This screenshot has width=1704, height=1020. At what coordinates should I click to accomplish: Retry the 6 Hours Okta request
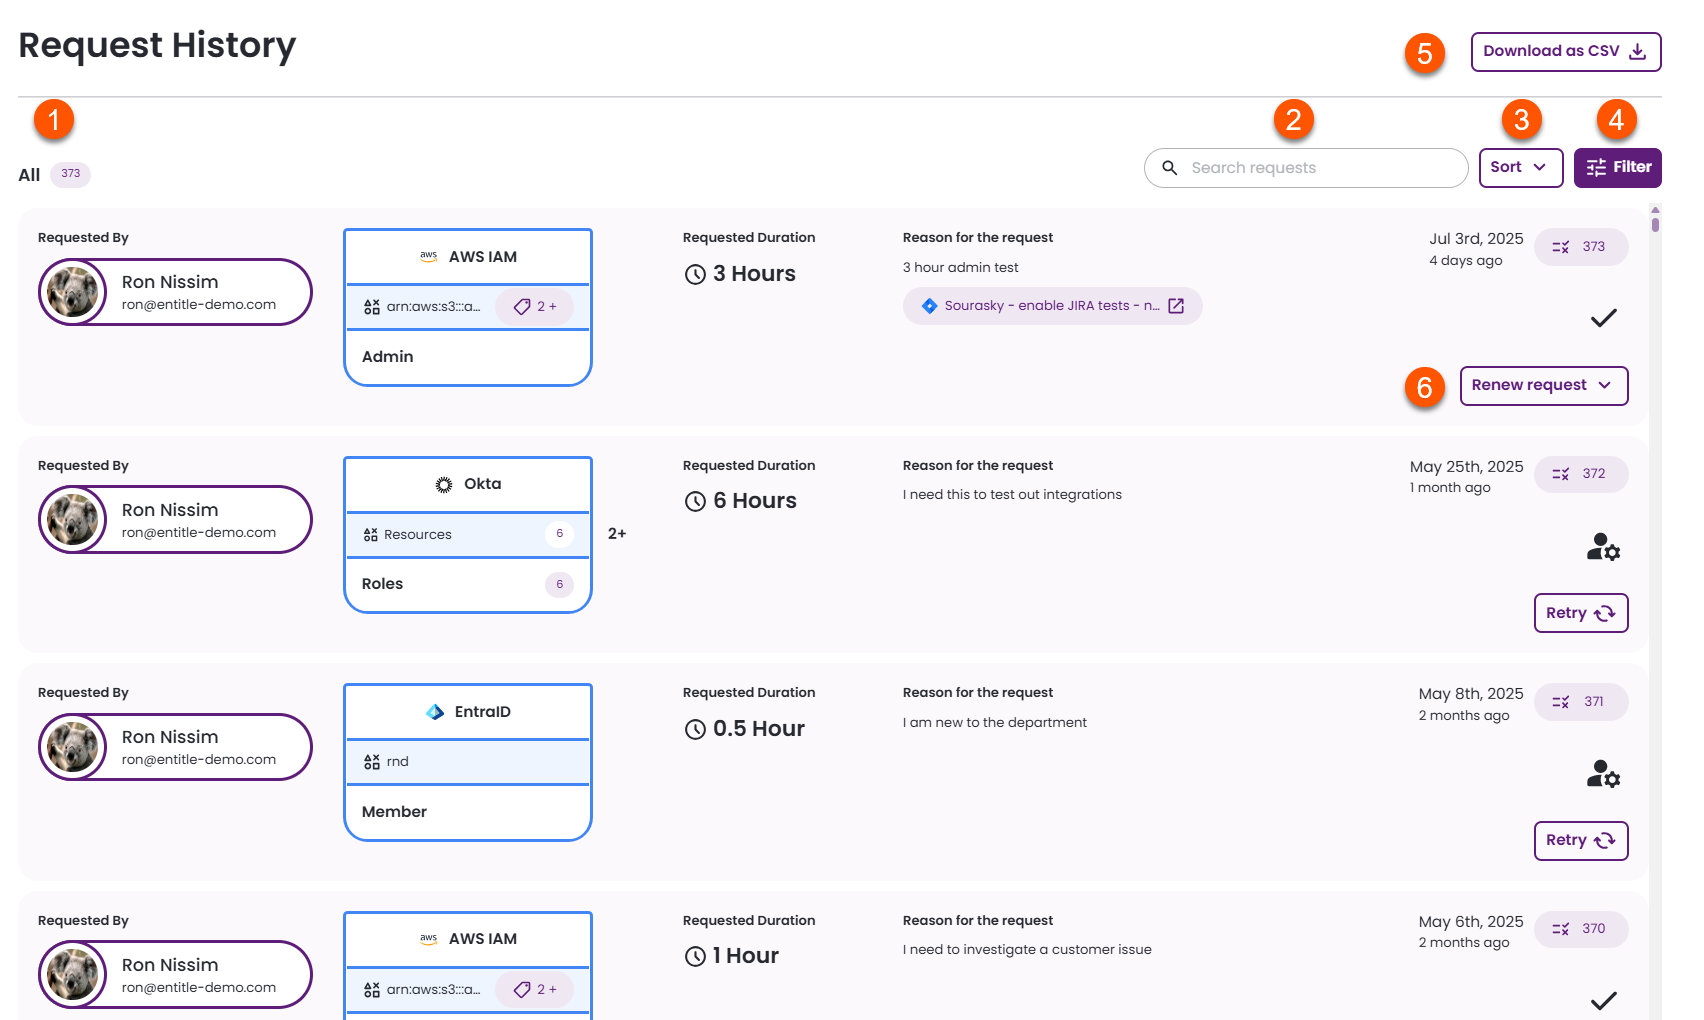coord(1580,613)
